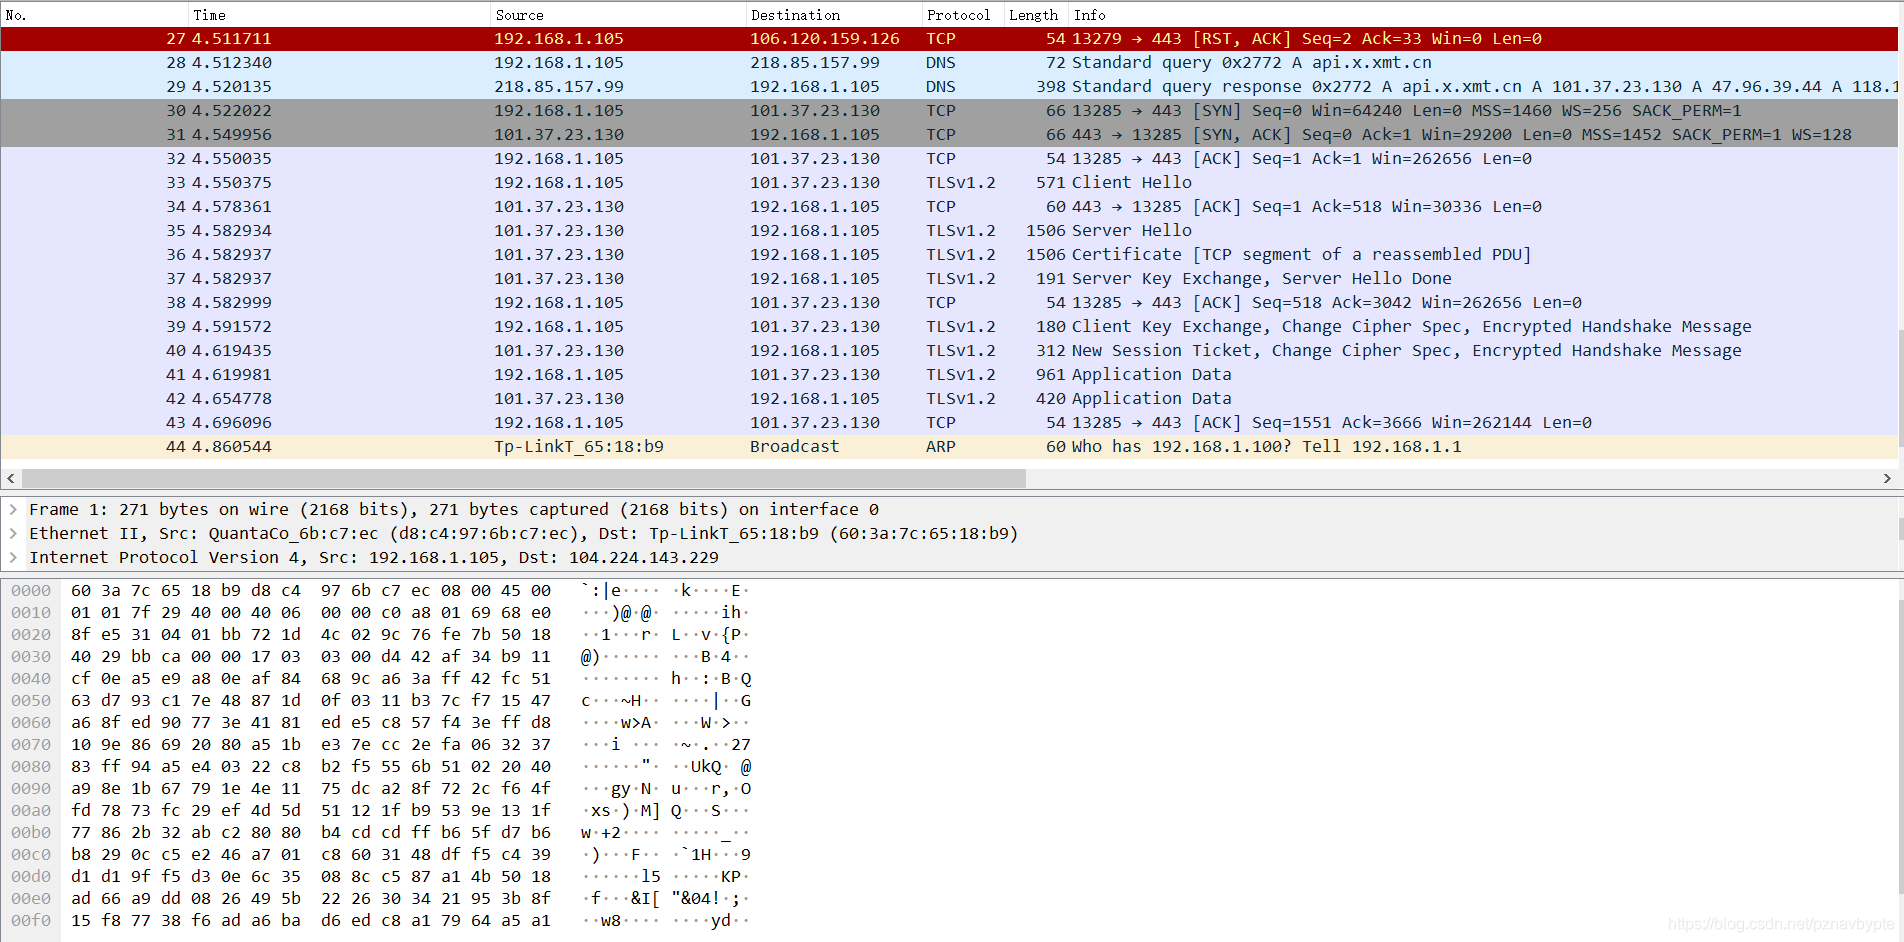This screenshot has width=1904, height=942.
Task: Click Broadcast destination in packet 44
Action: pos(795,447)
